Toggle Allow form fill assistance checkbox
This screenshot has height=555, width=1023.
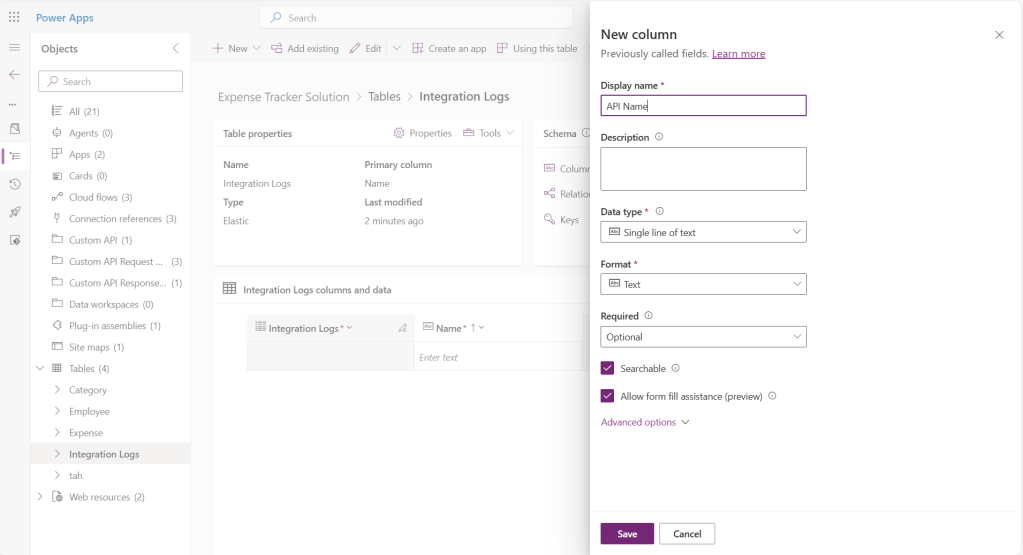(x=607, y=396)
